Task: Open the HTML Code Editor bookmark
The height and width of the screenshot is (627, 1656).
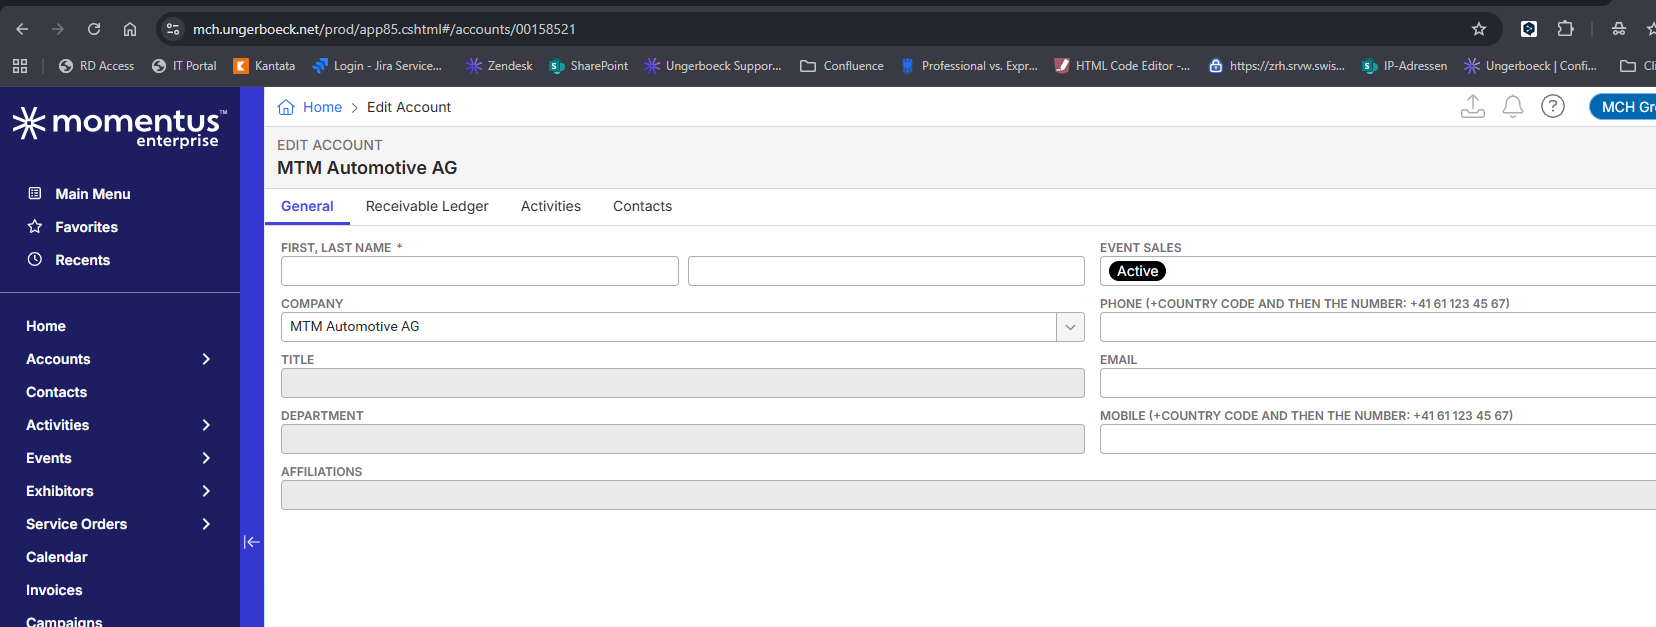Action: 1122,66
